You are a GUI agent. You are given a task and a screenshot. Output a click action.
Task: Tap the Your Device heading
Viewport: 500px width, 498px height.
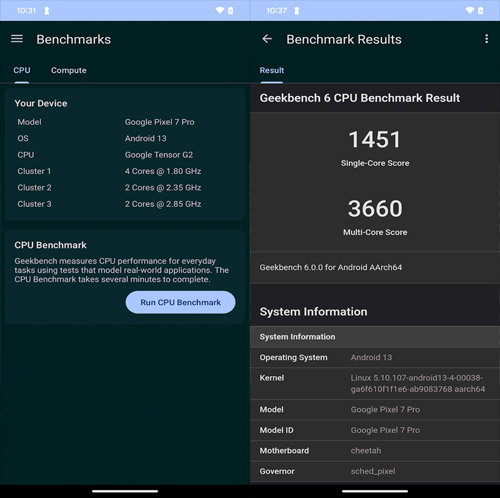(x=41, y=103)
